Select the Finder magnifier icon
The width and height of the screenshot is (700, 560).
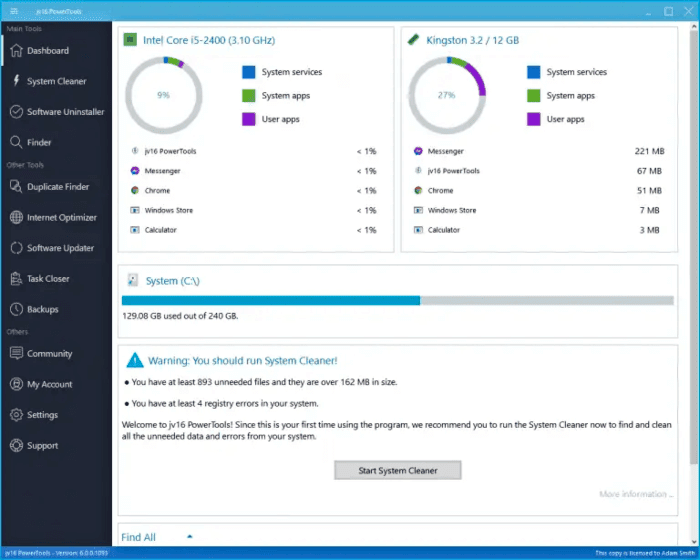16,142
